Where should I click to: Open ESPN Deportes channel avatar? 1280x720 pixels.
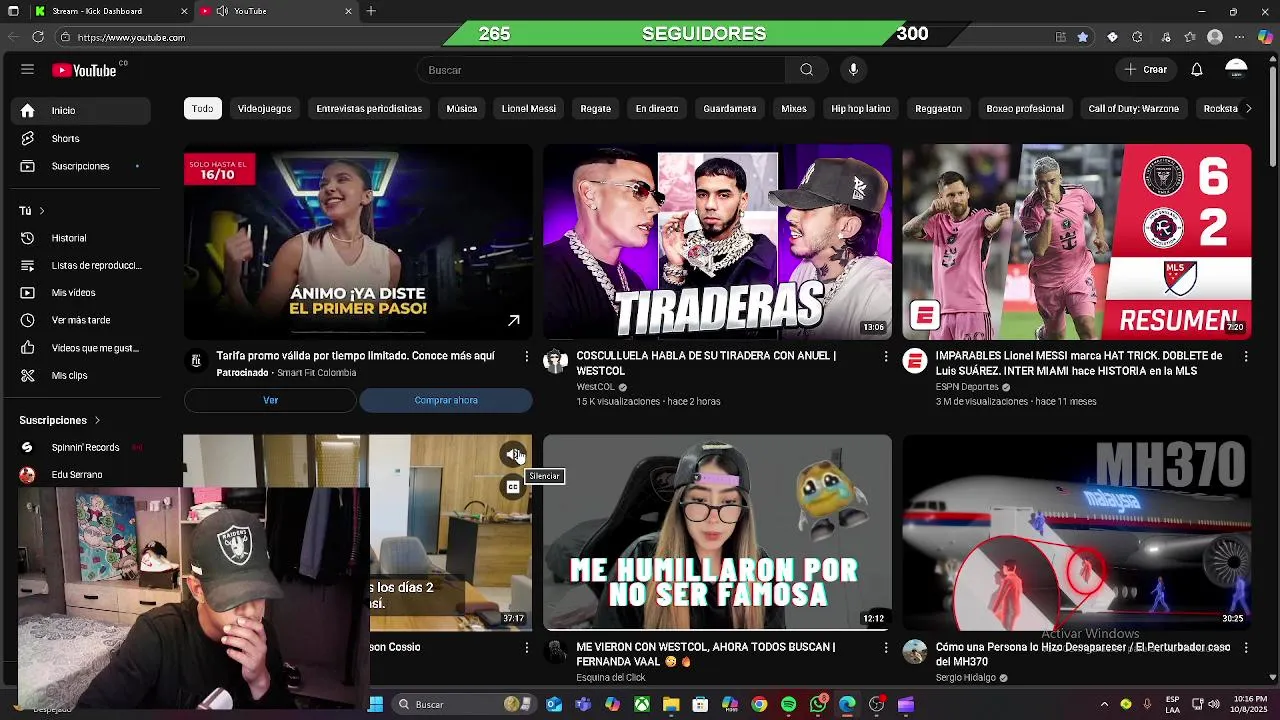click(915, 361)
